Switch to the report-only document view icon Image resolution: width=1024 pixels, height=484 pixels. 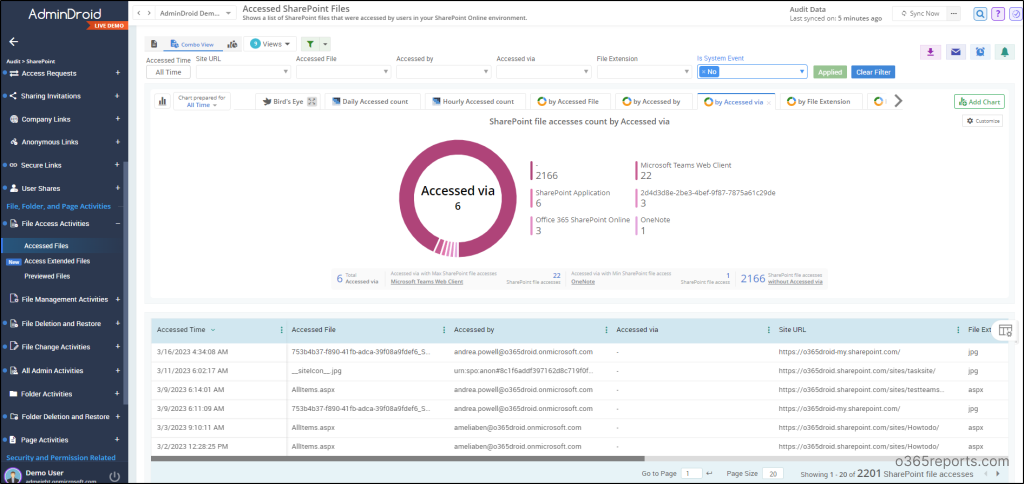pos(154,44)
